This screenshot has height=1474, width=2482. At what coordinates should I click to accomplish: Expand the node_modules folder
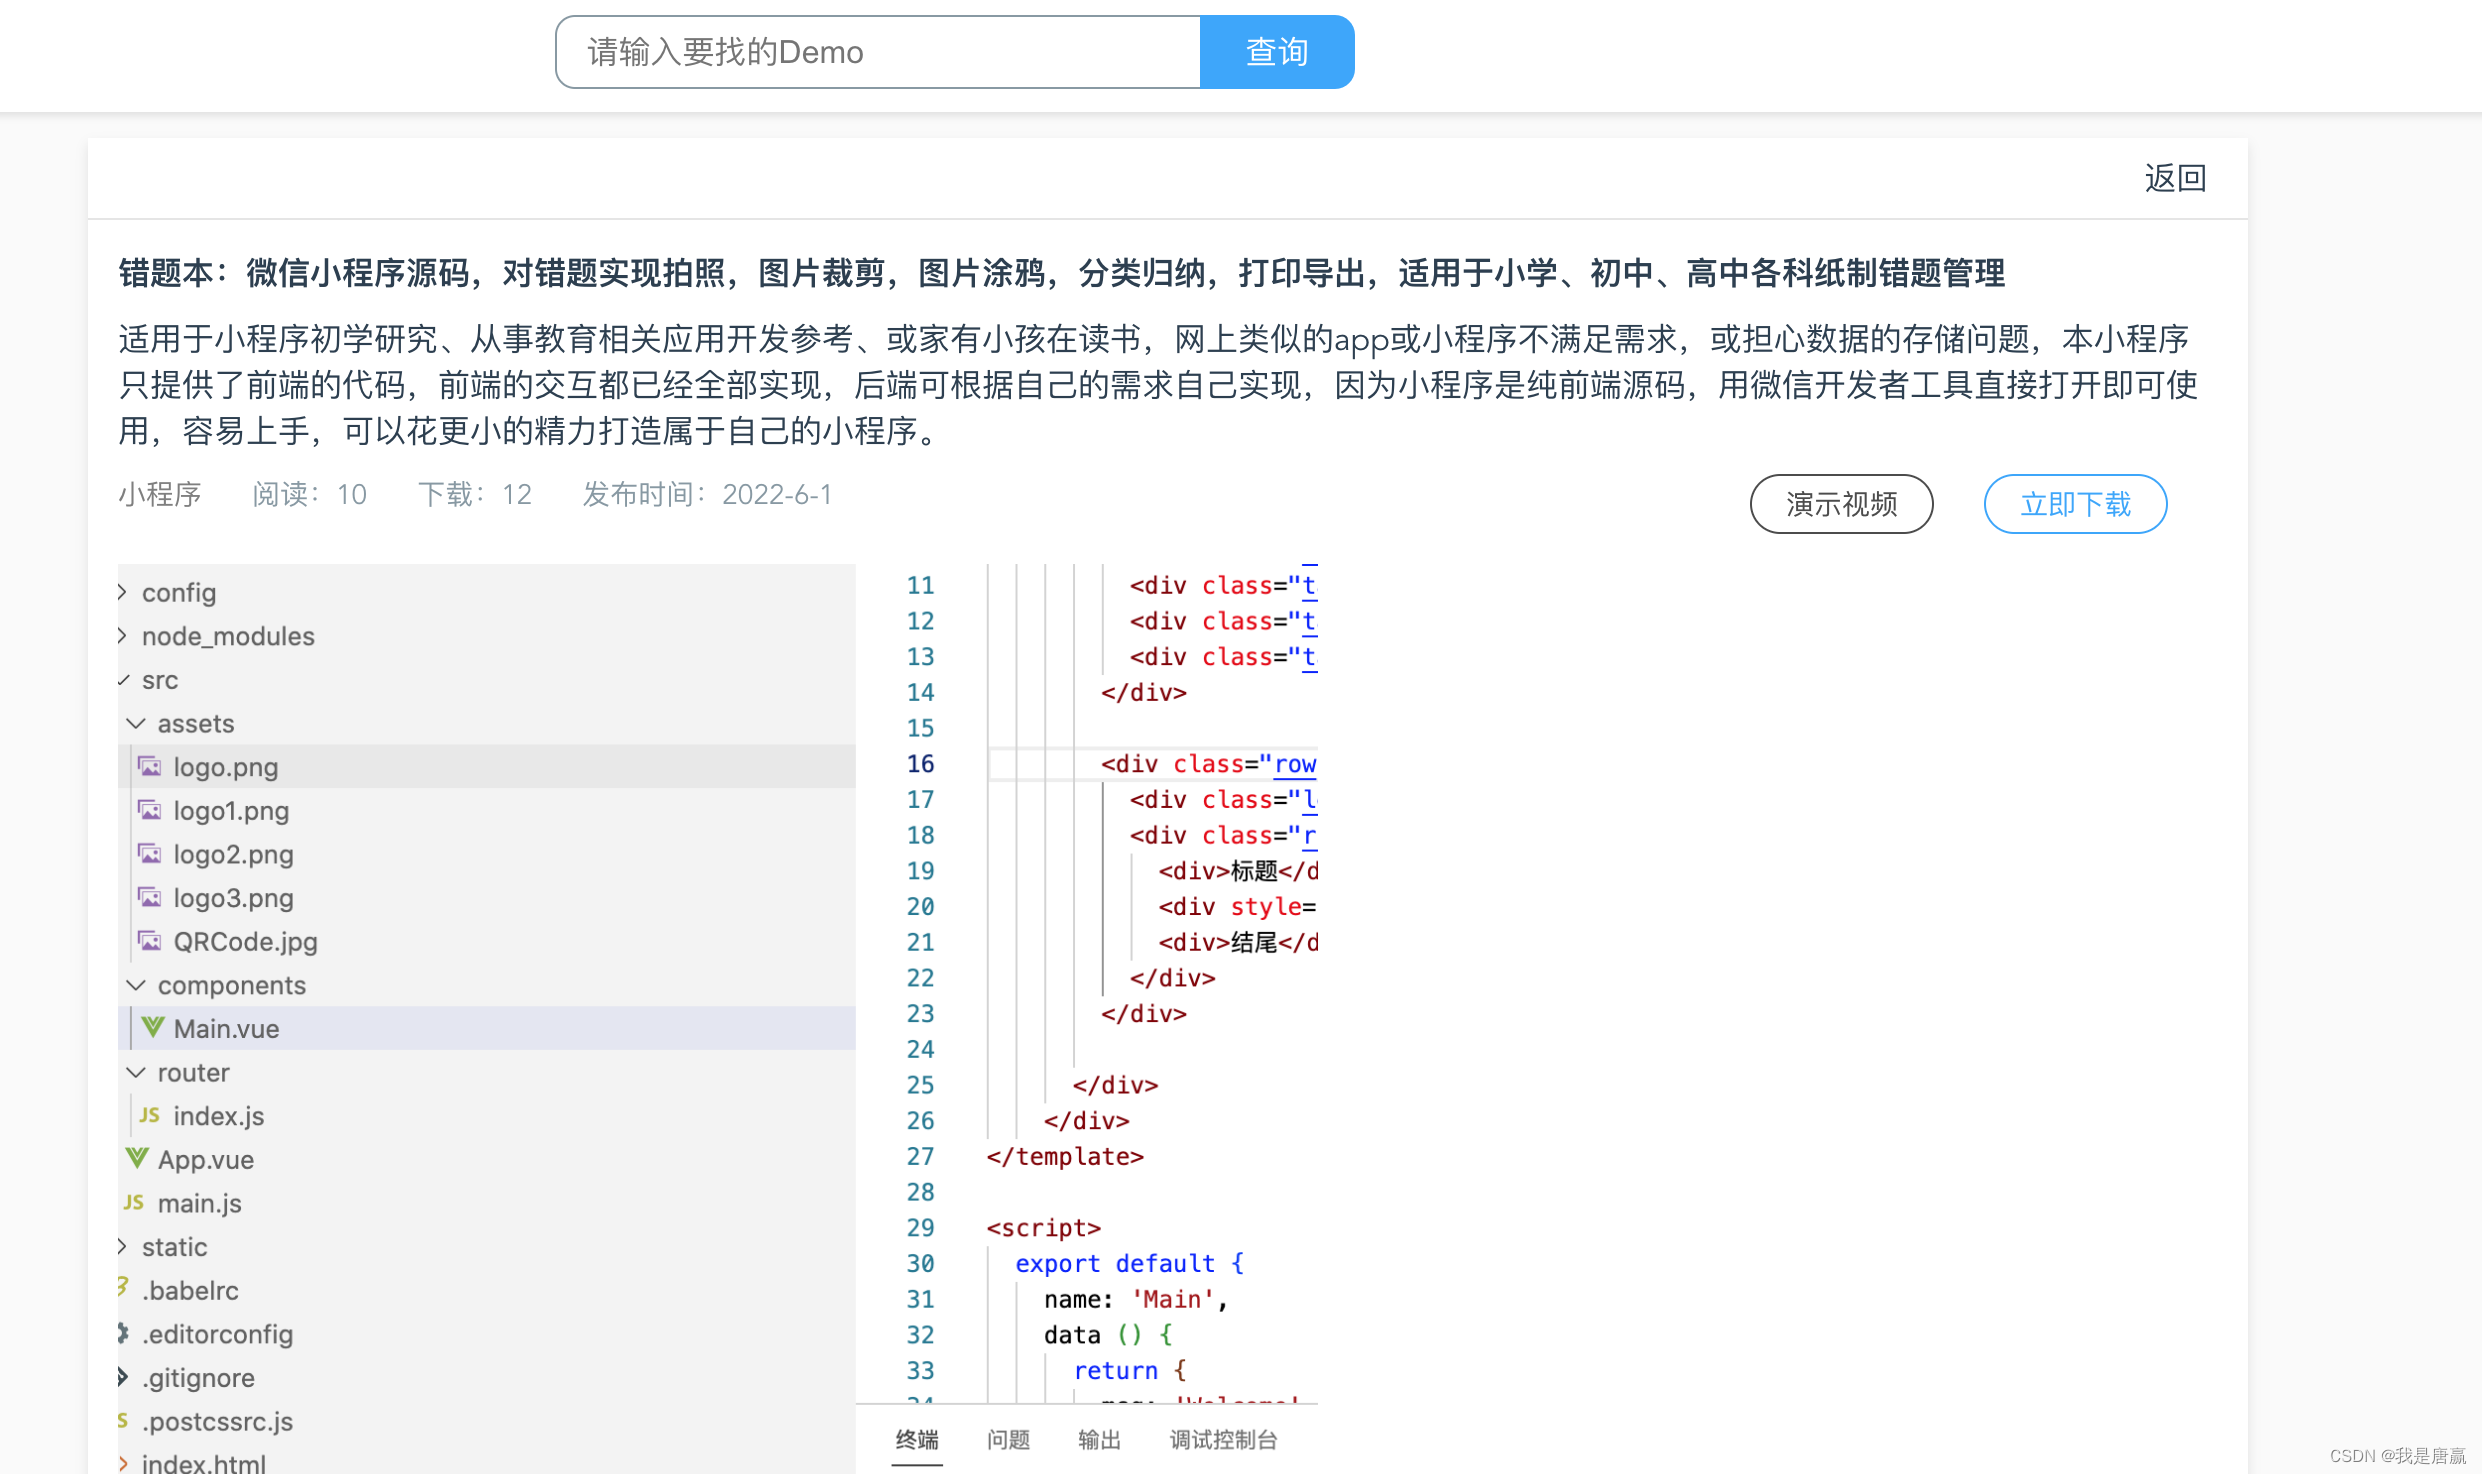point(123,636)
